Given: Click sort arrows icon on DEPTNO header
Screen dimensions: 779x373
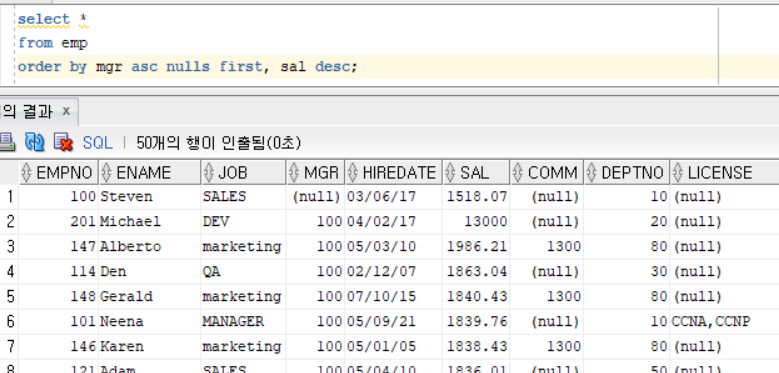Looking at the screenshot, I should [x=592, y=173].
